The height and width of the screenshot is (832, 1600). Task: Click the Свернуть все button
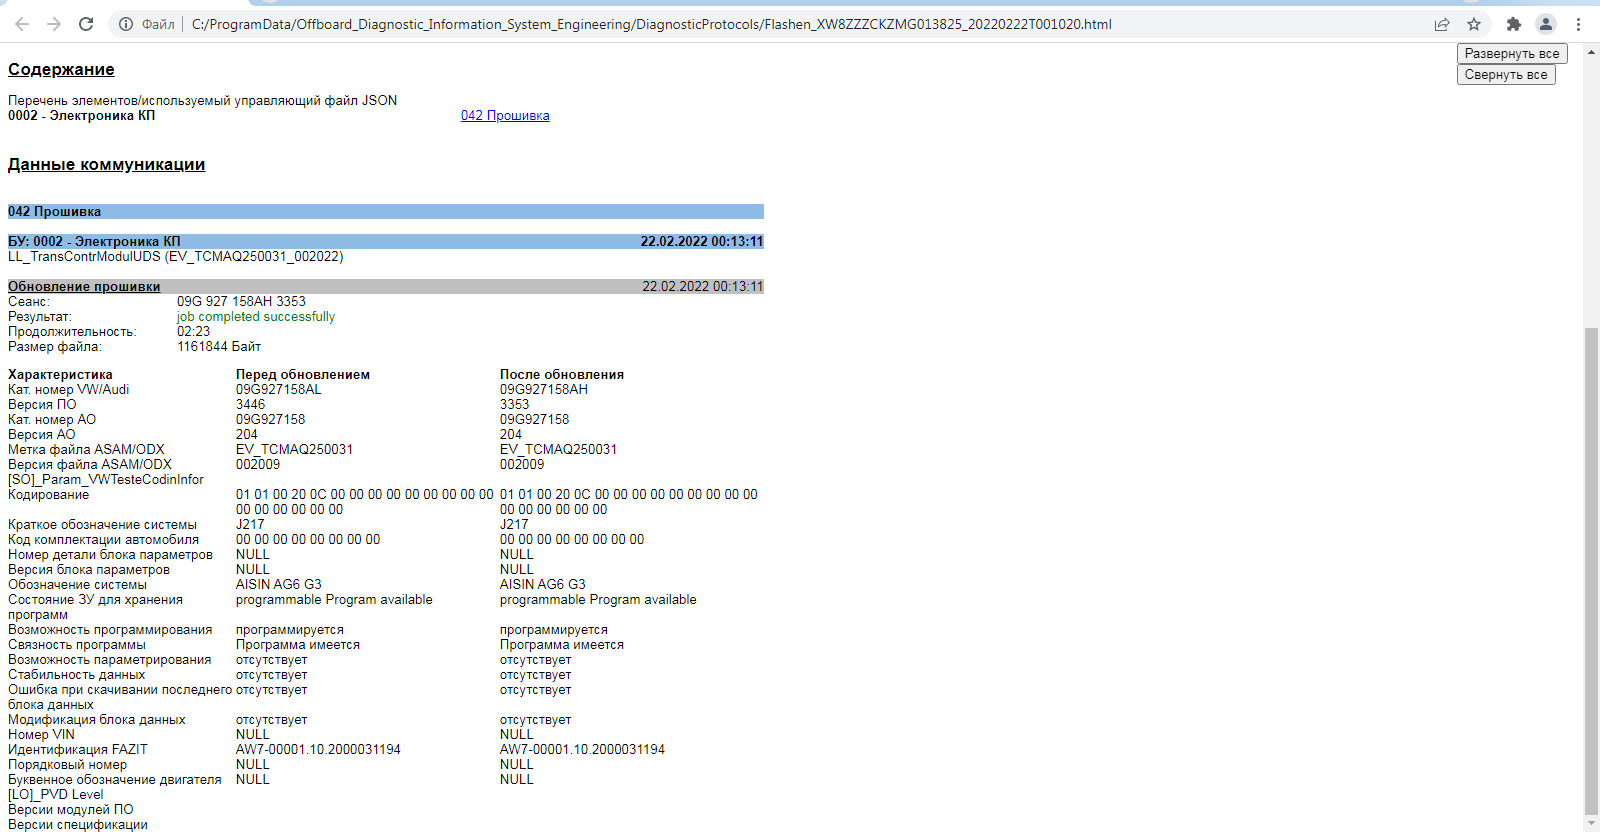[x=1506, y=74]
